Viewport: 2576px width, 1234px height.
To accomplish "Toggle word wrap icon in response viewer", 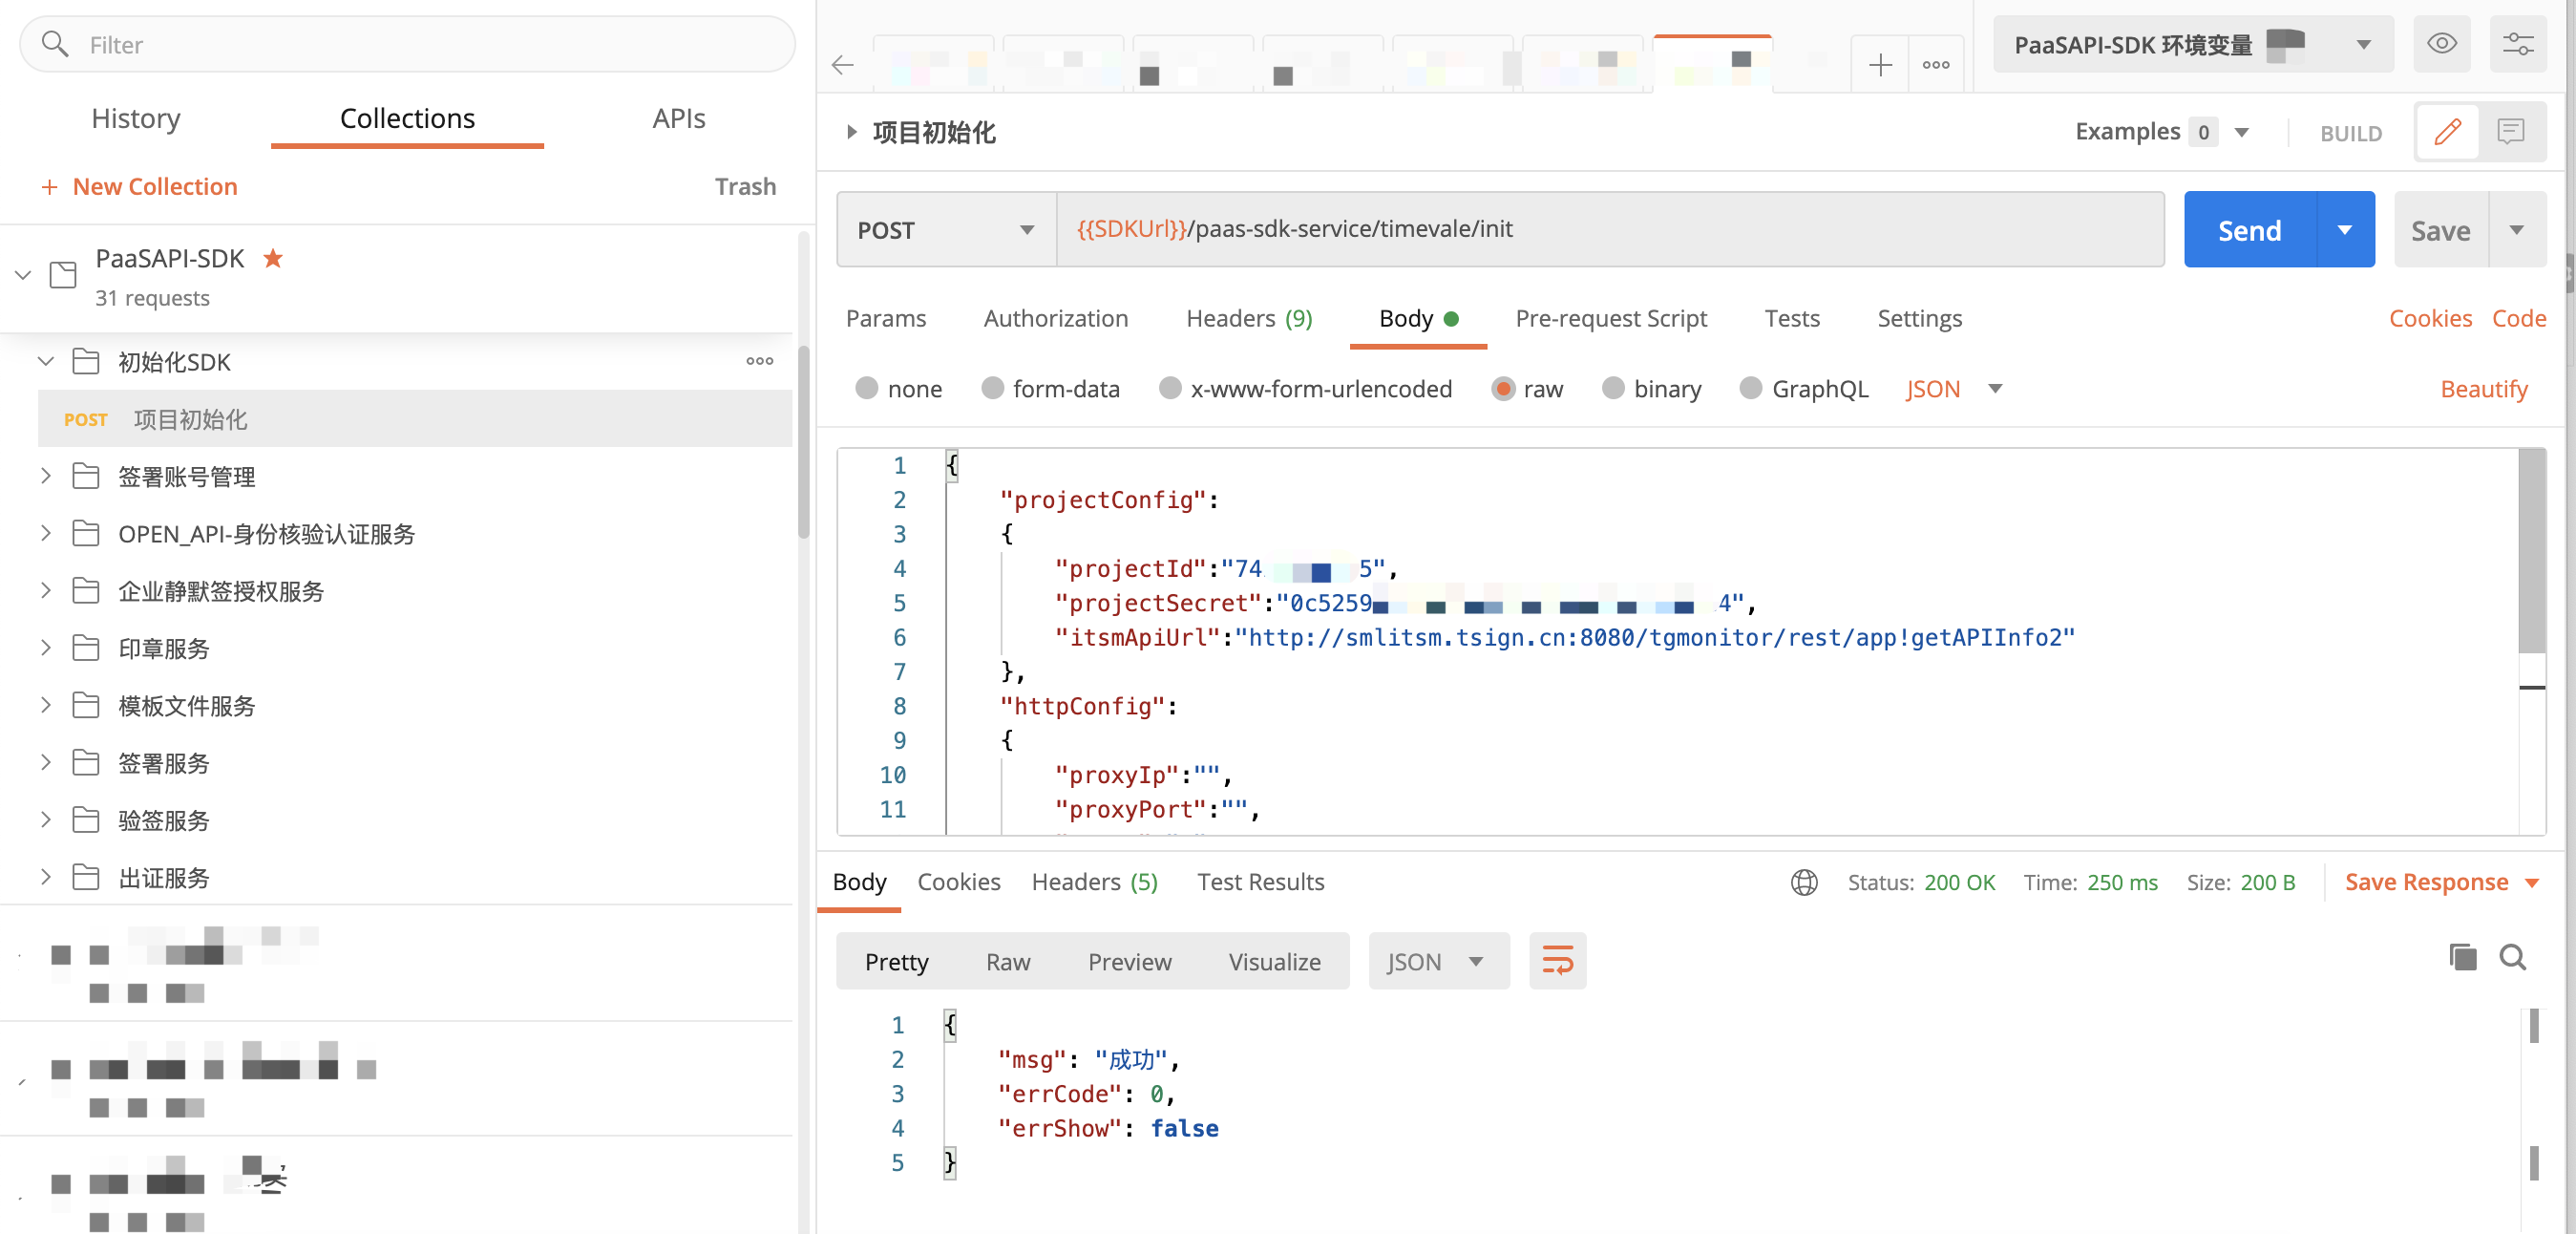I will (x=1557, y=961).
